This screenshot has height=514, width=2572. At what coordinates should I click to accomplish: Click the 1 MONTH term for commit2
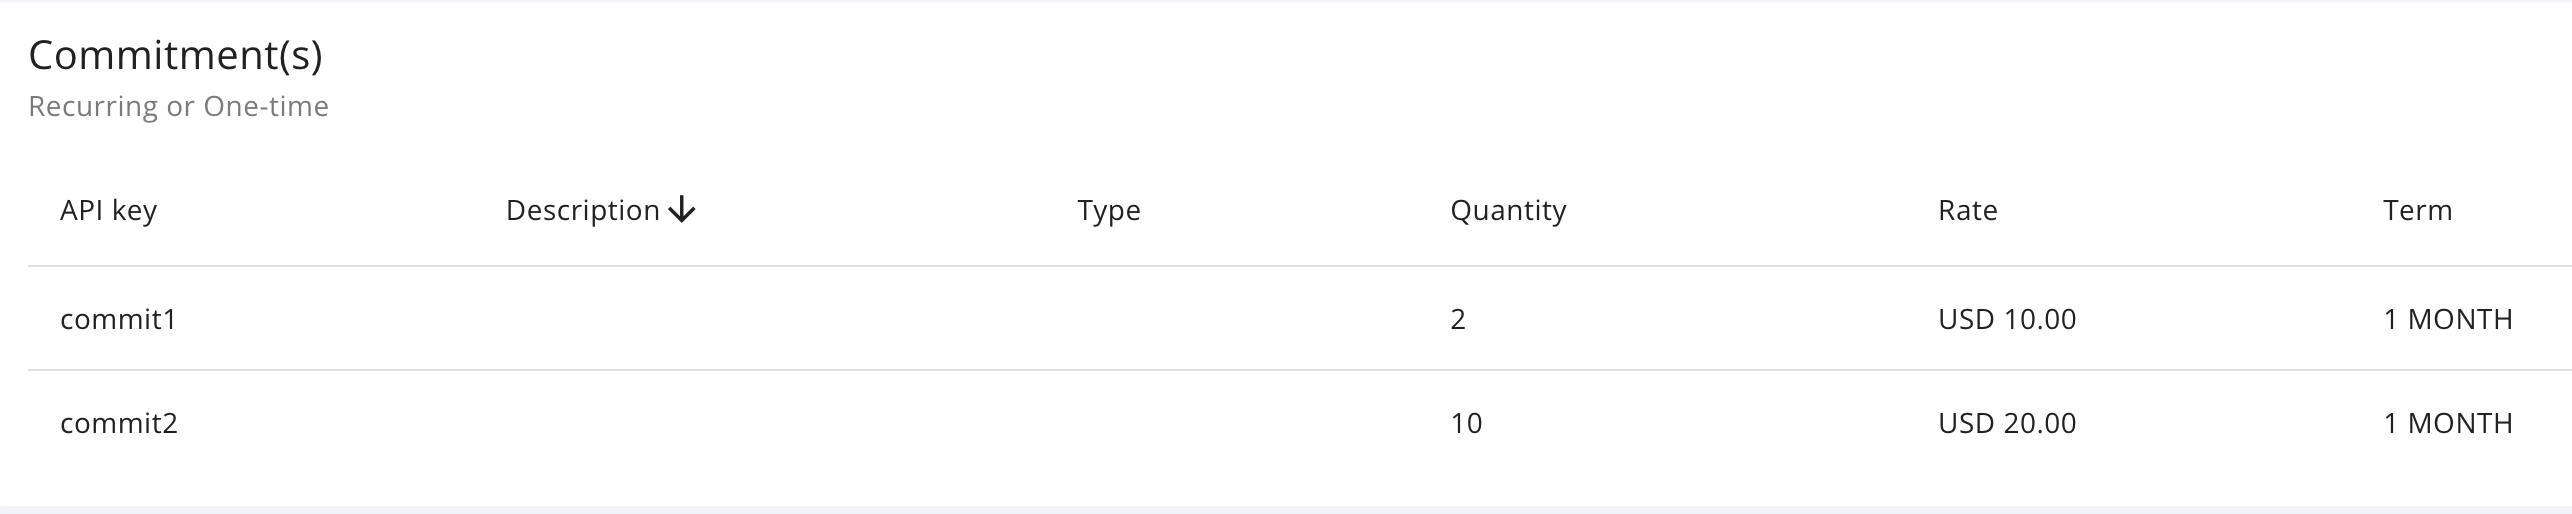pos(2447,423)
